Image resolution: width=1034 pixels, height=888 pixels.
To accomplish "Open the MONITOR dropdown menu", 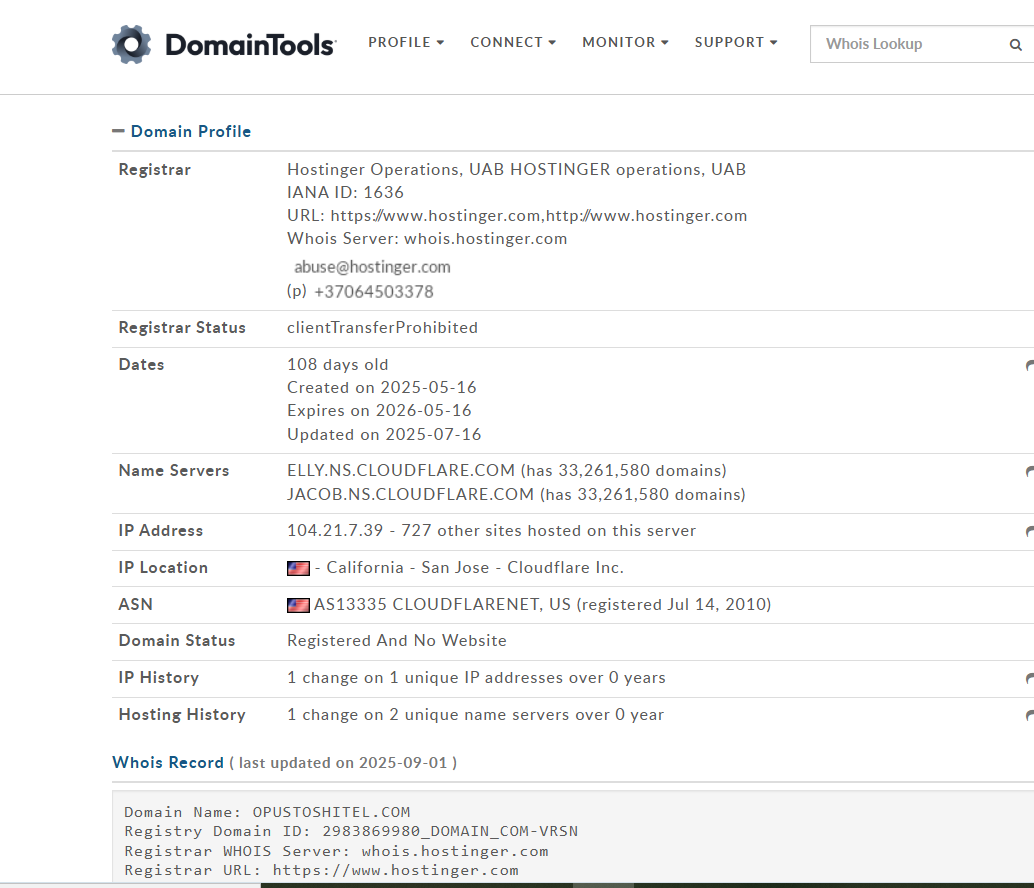I will tap(625, 42).
